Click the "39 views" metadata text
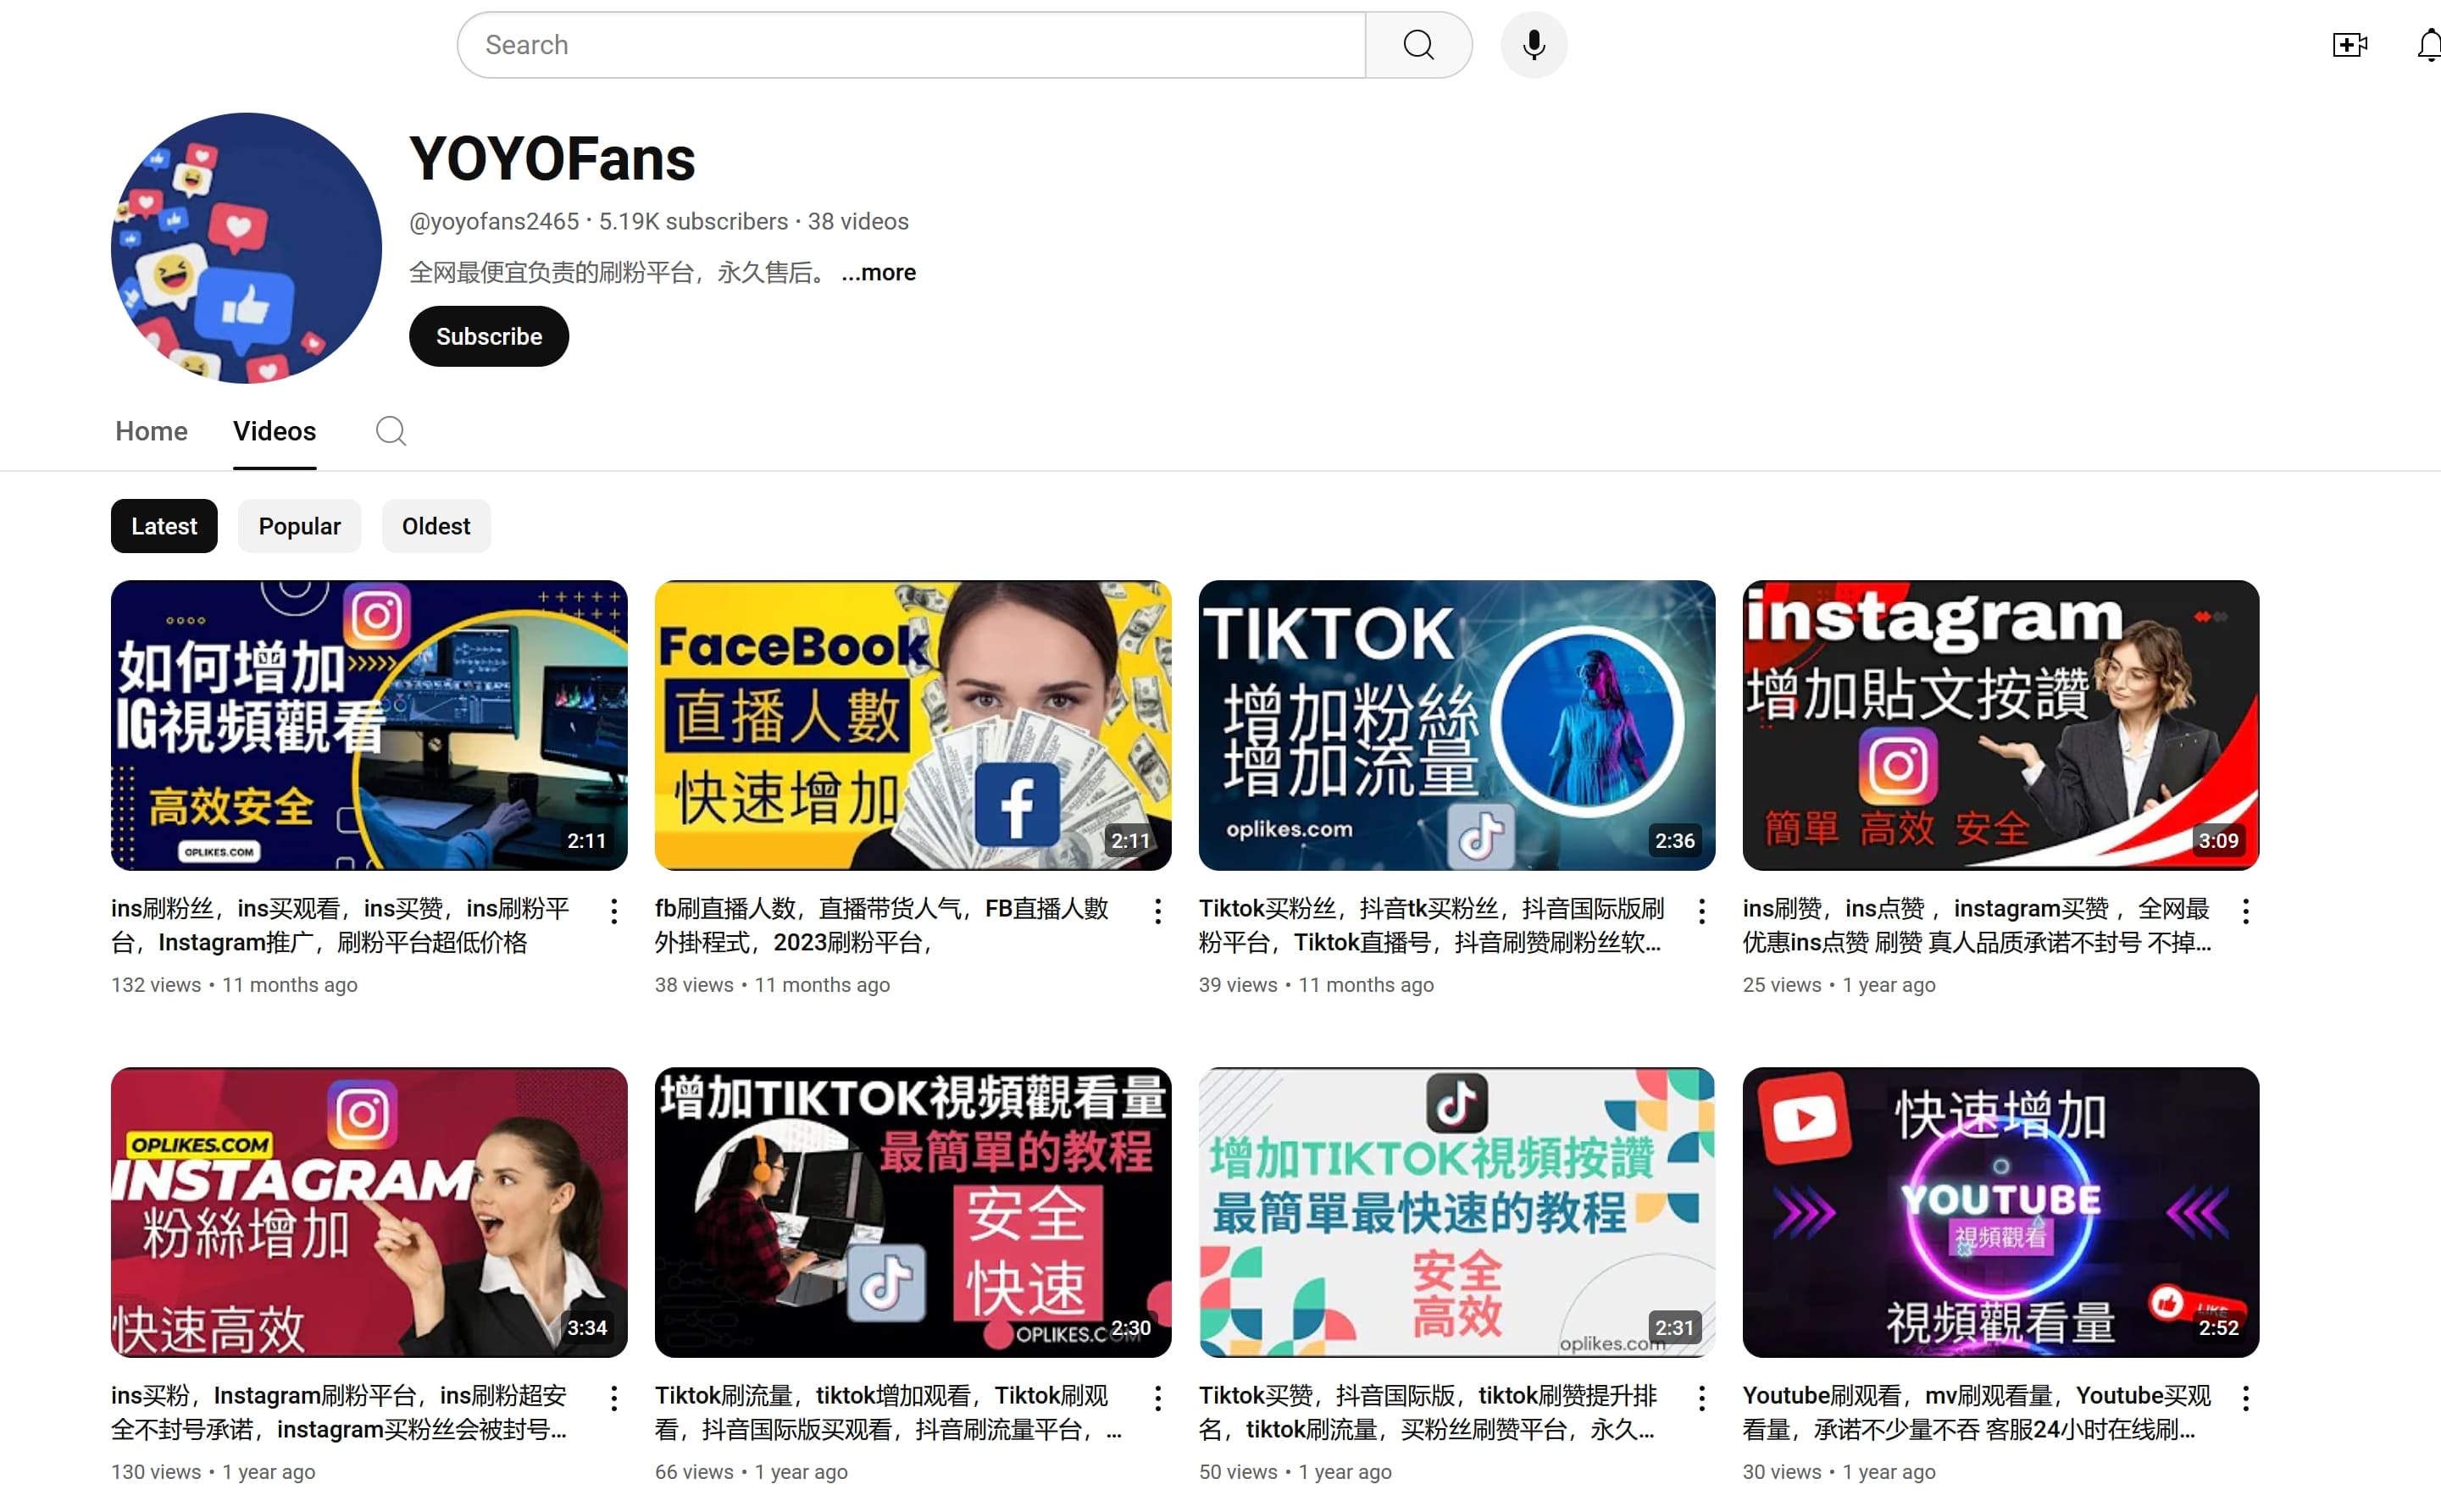 coord(1238,985)
